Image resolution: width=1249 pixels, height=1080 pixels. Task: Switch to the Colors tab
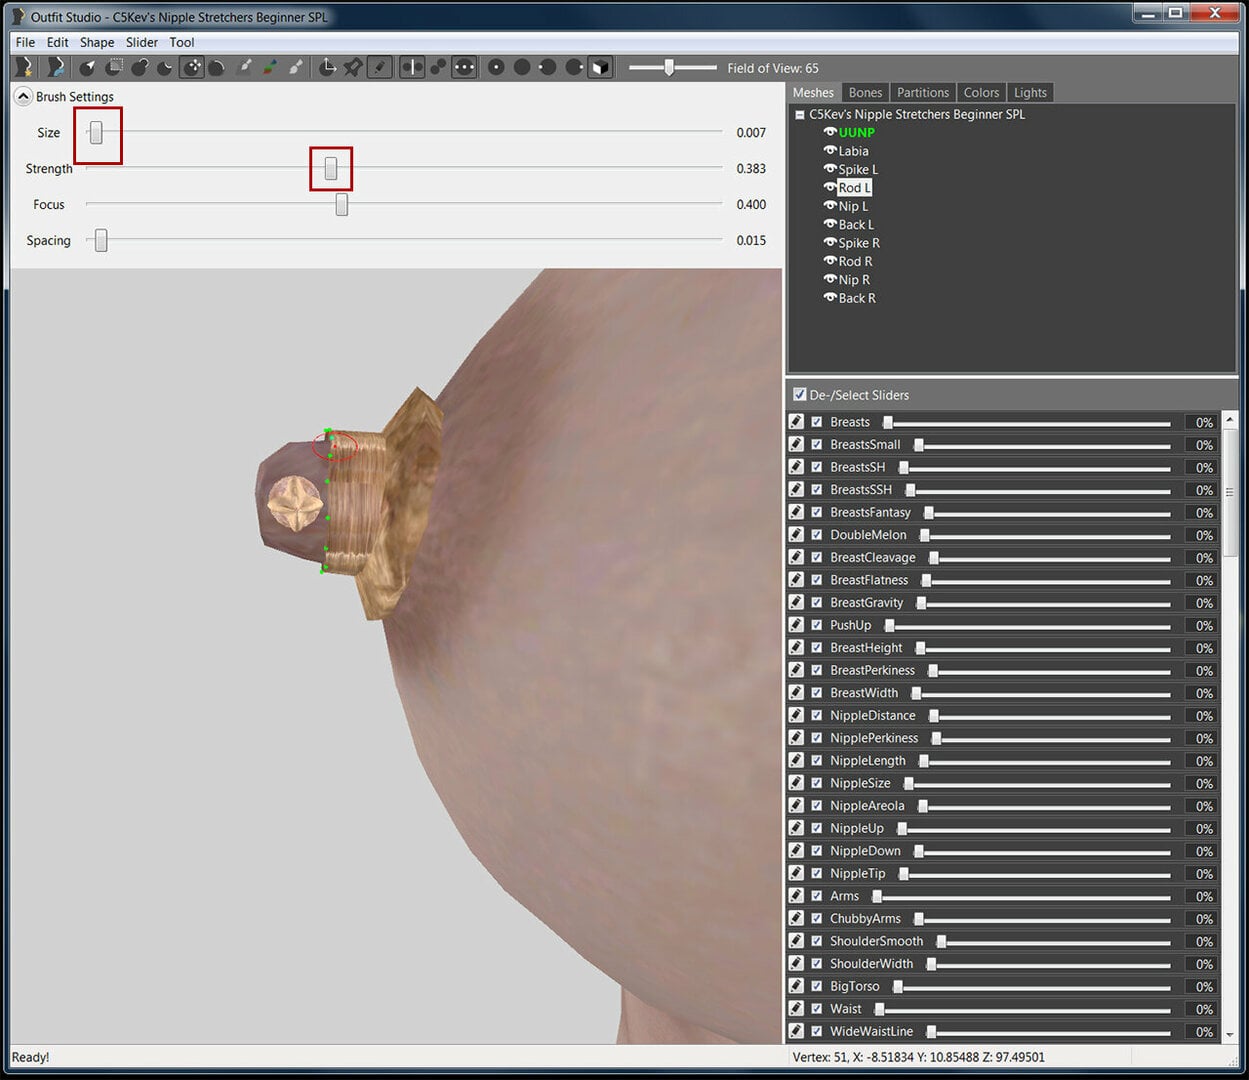(981, 92)
